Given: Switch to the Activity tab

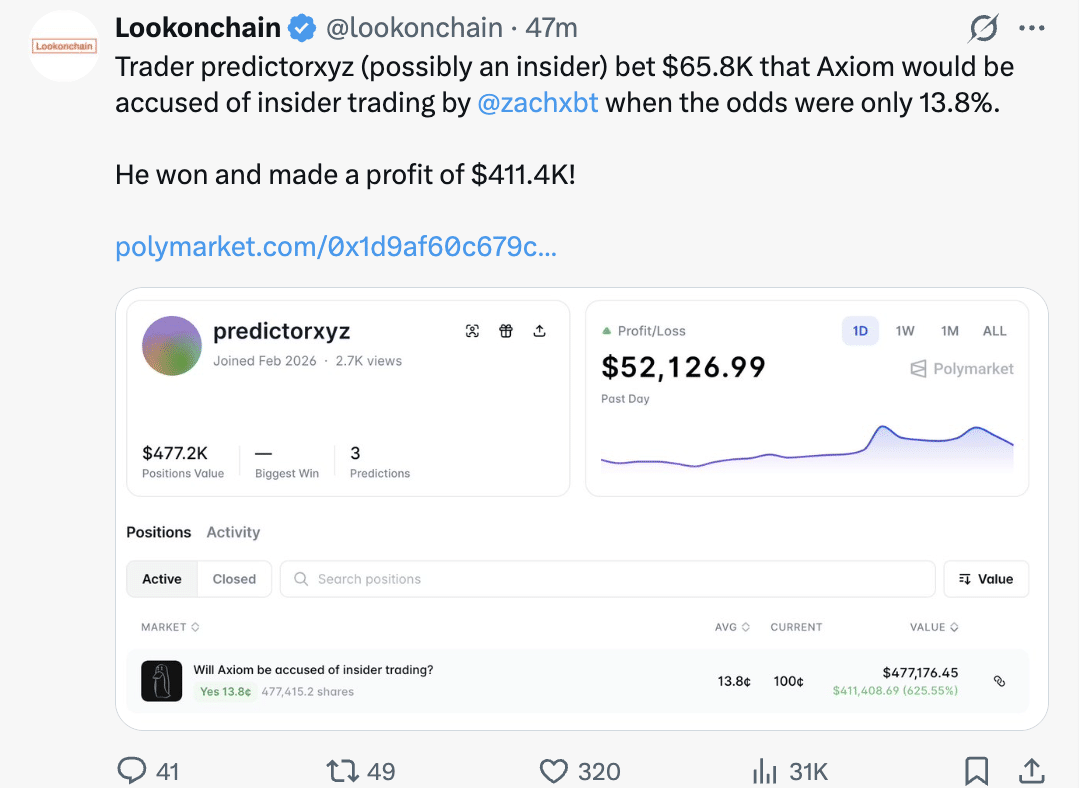Looking at the screenshot, I should pos(233,532).
